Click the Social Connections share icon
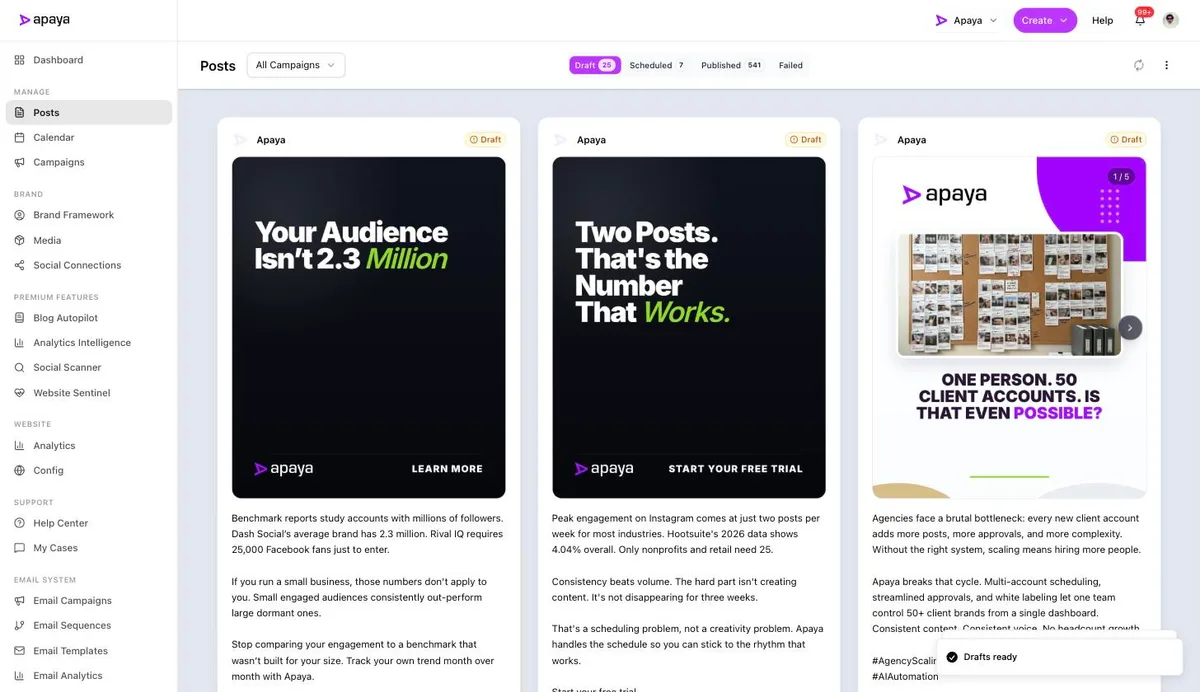This screenshot has height=692, width=1200. (x=19, y=265)
